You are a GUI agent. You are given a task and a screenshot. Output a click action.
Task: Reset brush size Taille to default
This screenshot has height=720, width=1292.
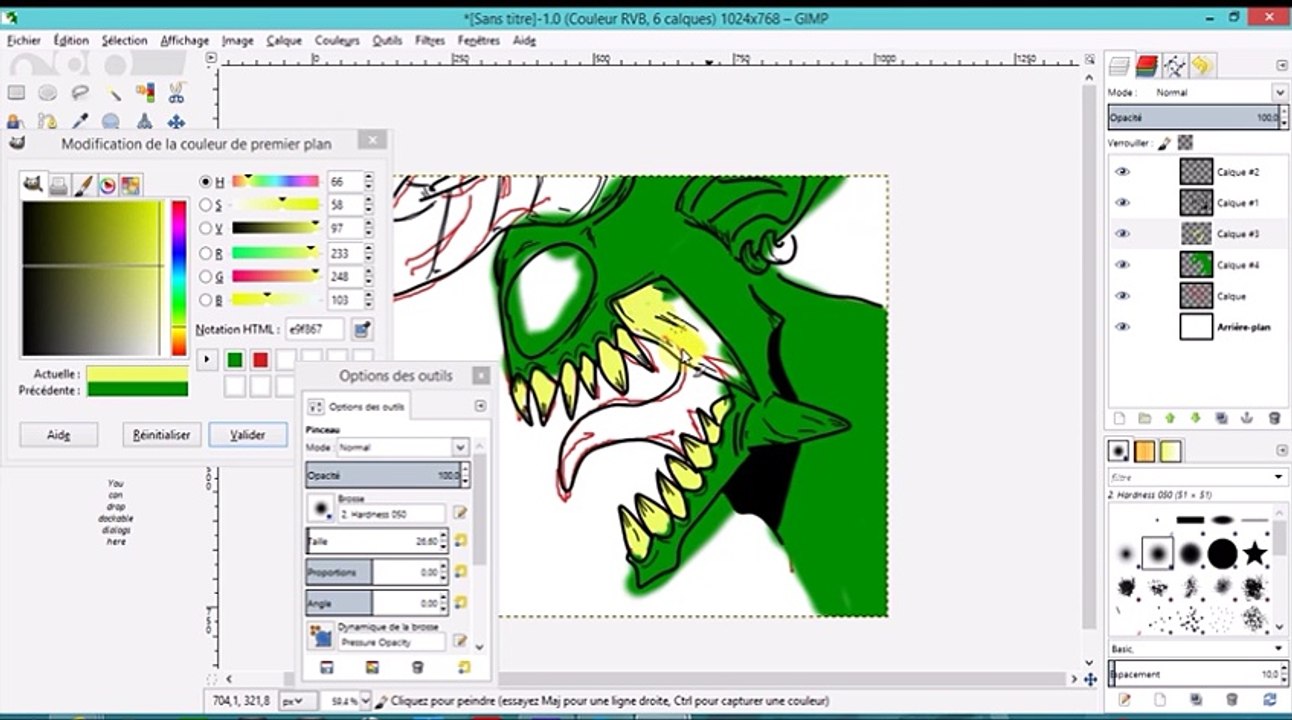point(461,541)
